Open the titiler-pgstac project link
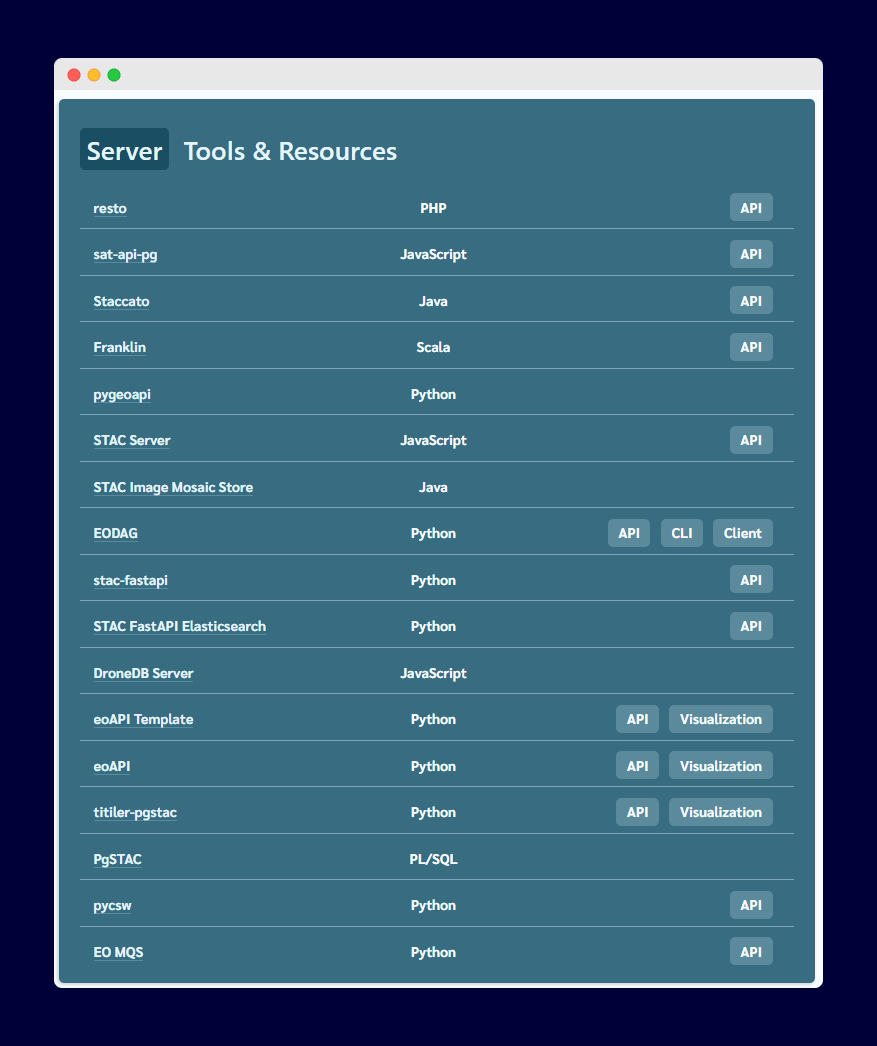 134,812
